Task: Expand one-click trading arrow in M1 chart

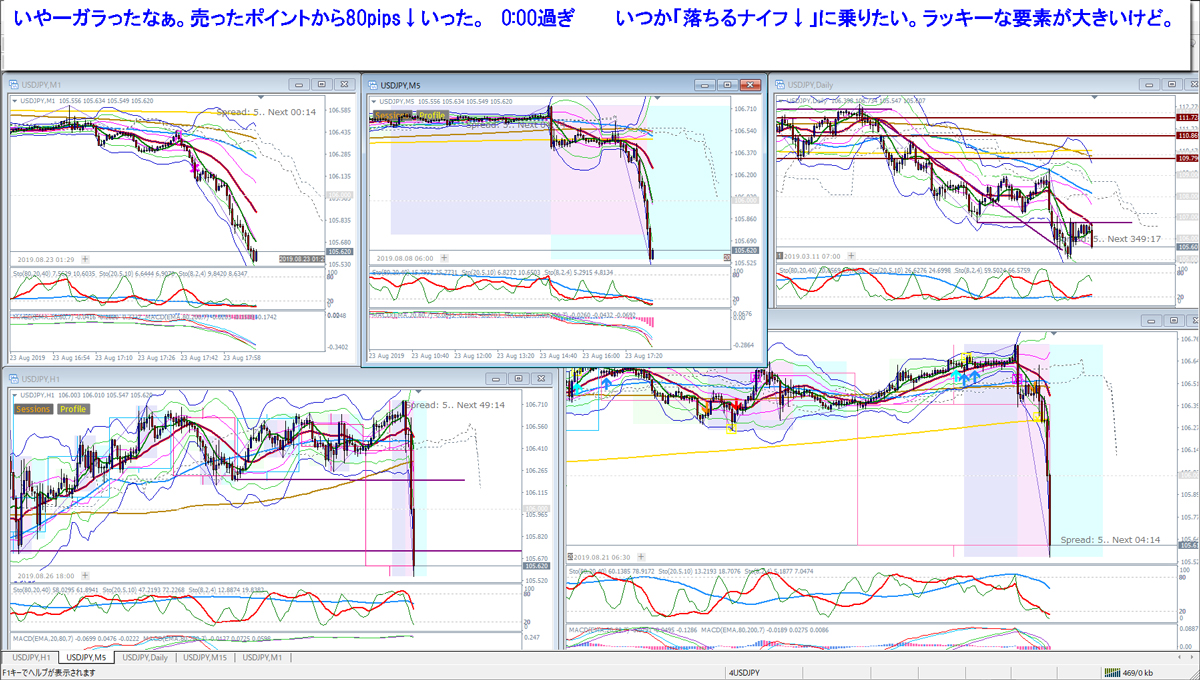Action: 14,100
